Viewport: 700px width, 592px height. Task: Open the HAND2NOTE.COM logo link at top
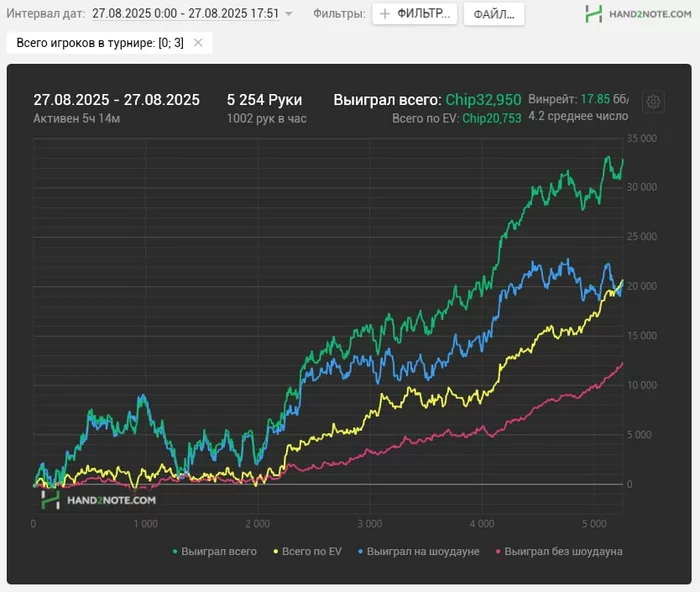click(638, 14)
